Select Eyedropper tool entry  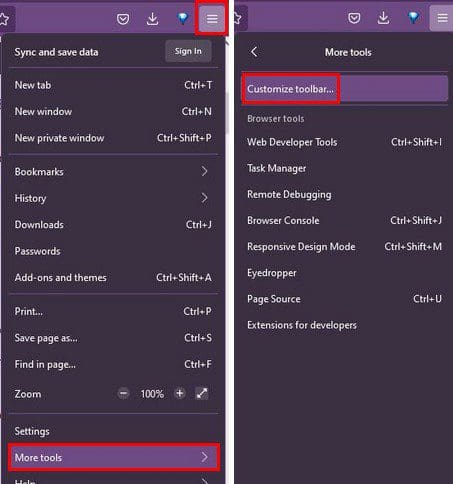pyautogui.click(x=345, y=273)
